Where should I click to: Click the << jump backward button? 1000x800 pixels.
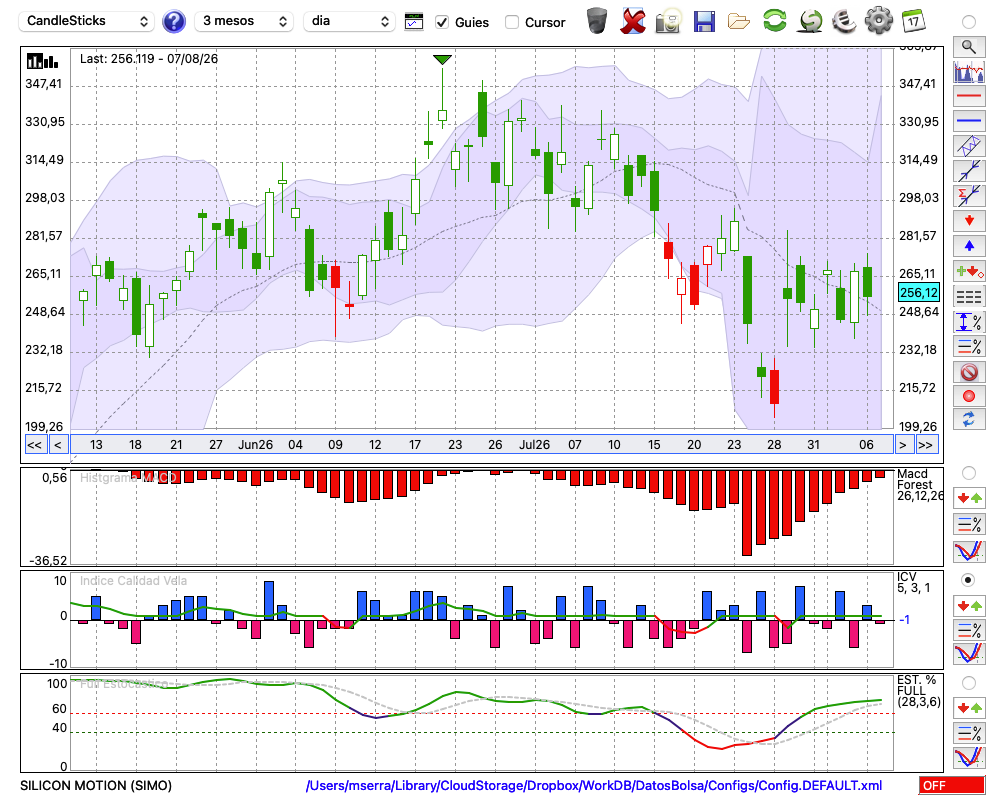(35, 445)
